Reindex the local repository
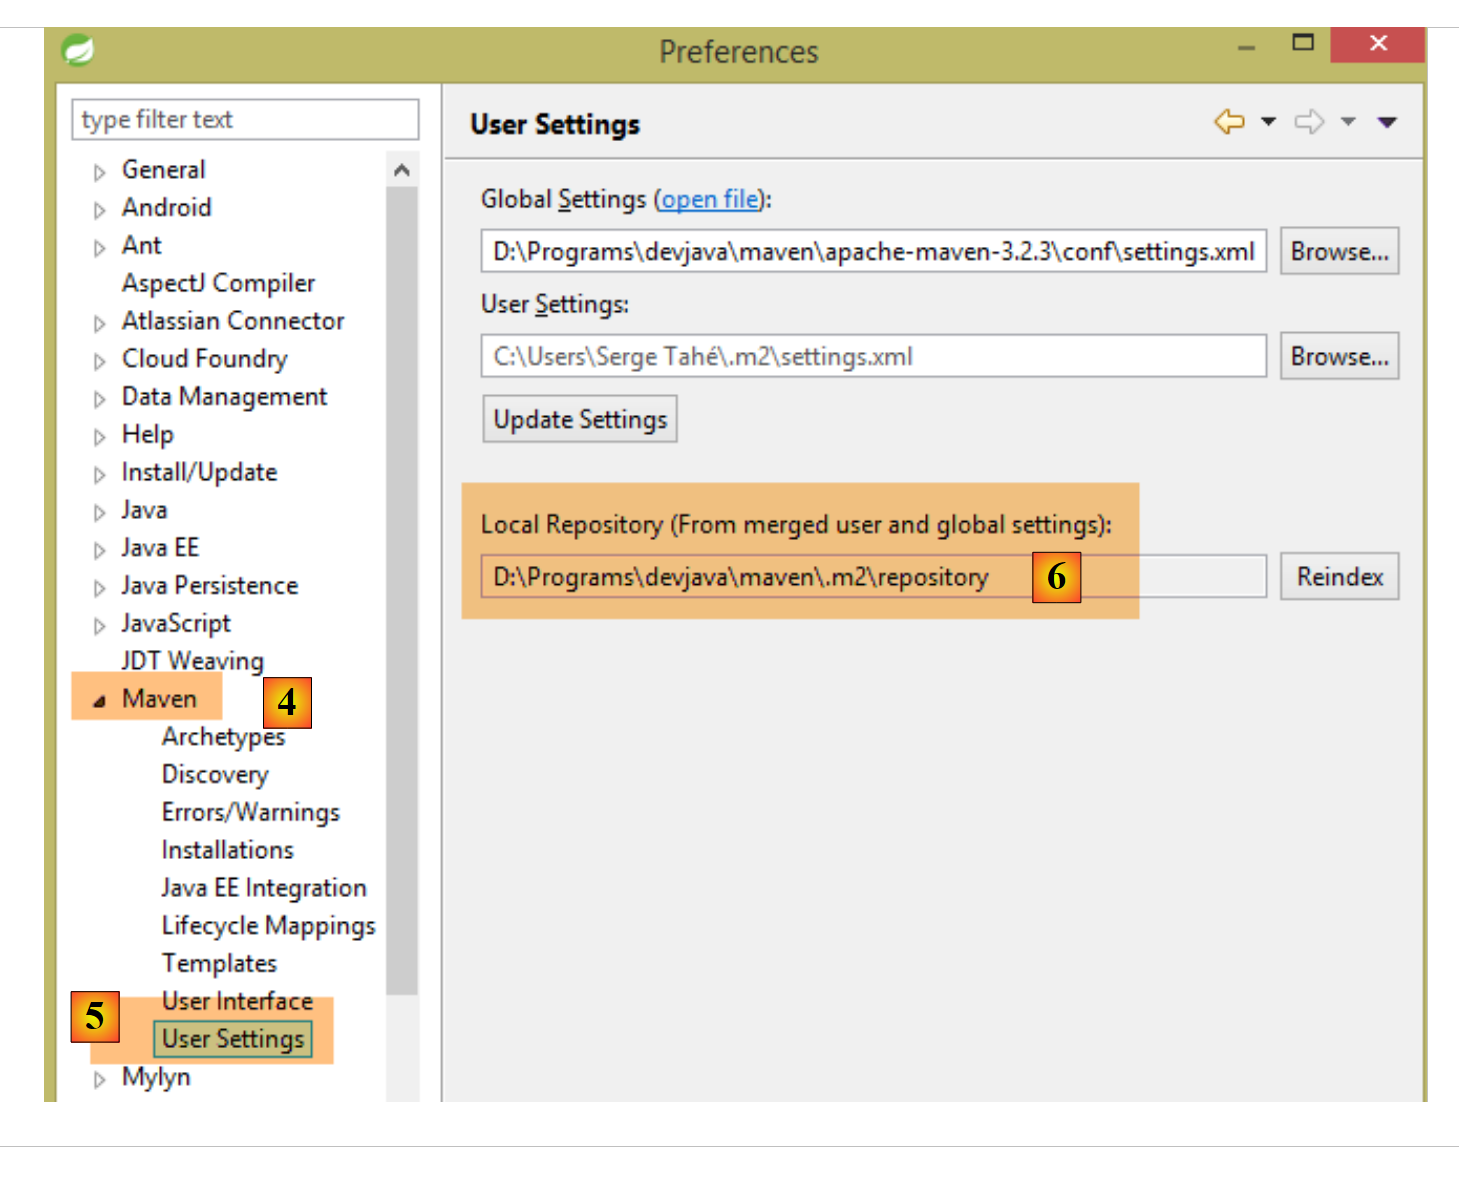The image size is (1459, 1182). pos(1339,577)
